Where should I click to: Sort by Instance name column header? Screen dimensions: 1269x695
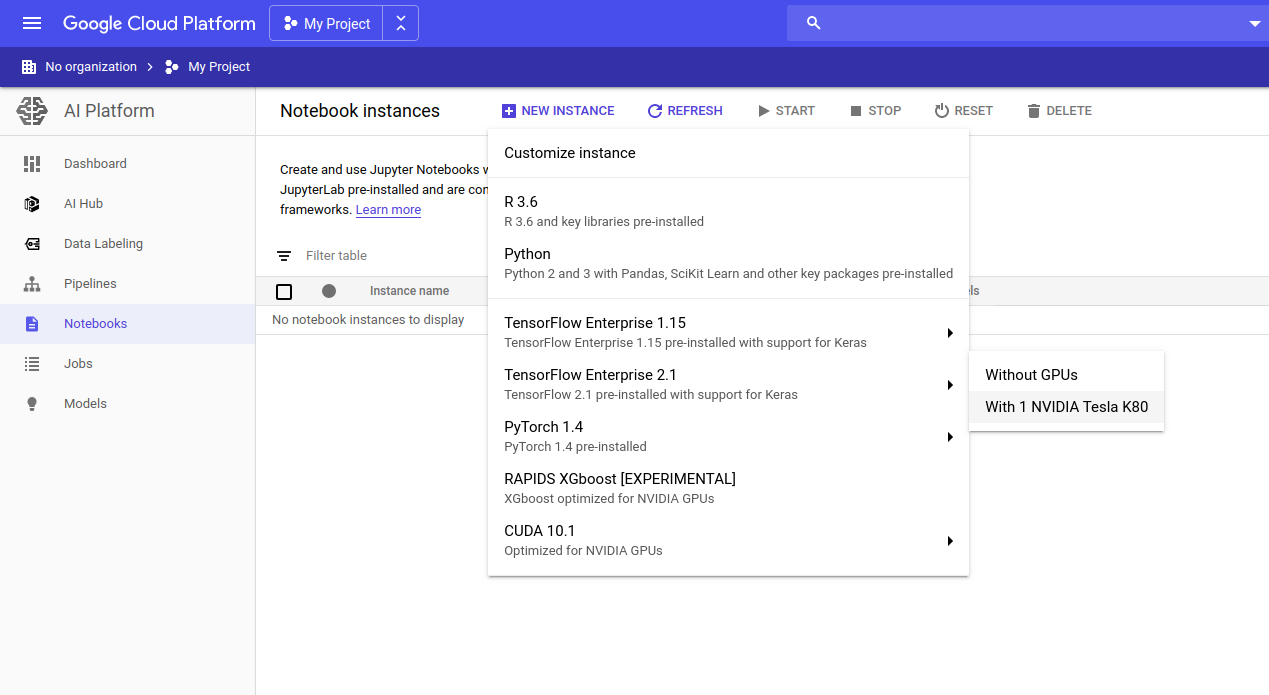[x=409, y=291]
